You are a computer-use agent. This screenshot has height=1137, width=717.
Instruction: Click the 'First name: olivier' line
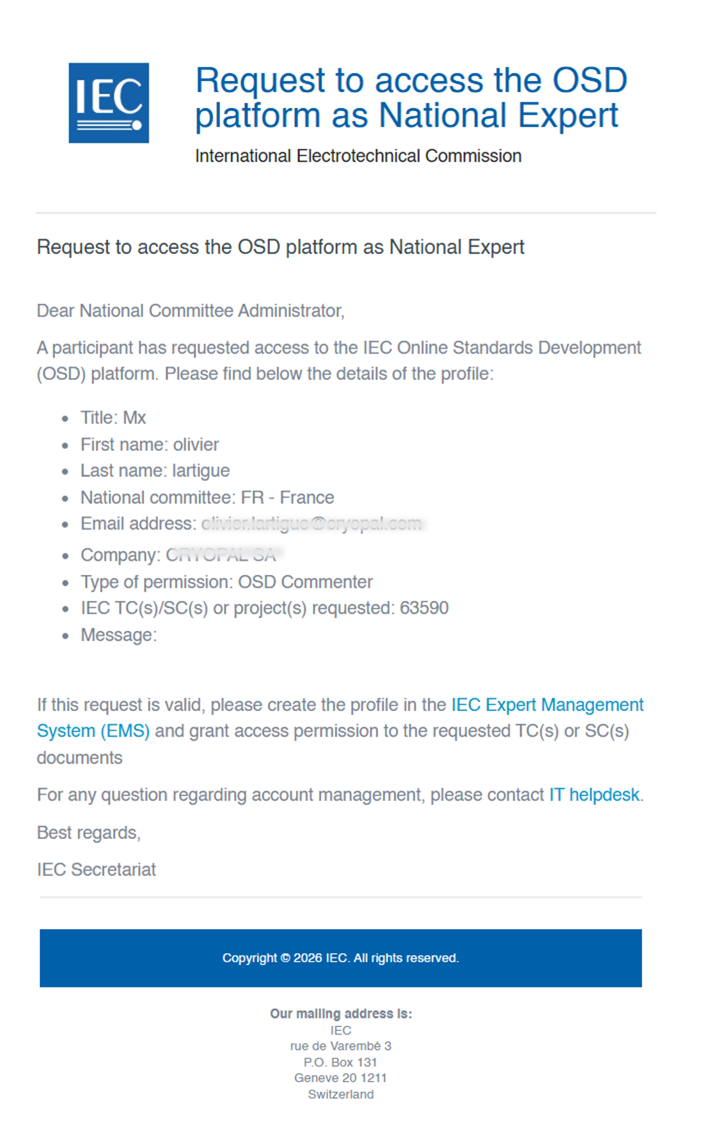(149, 445)
